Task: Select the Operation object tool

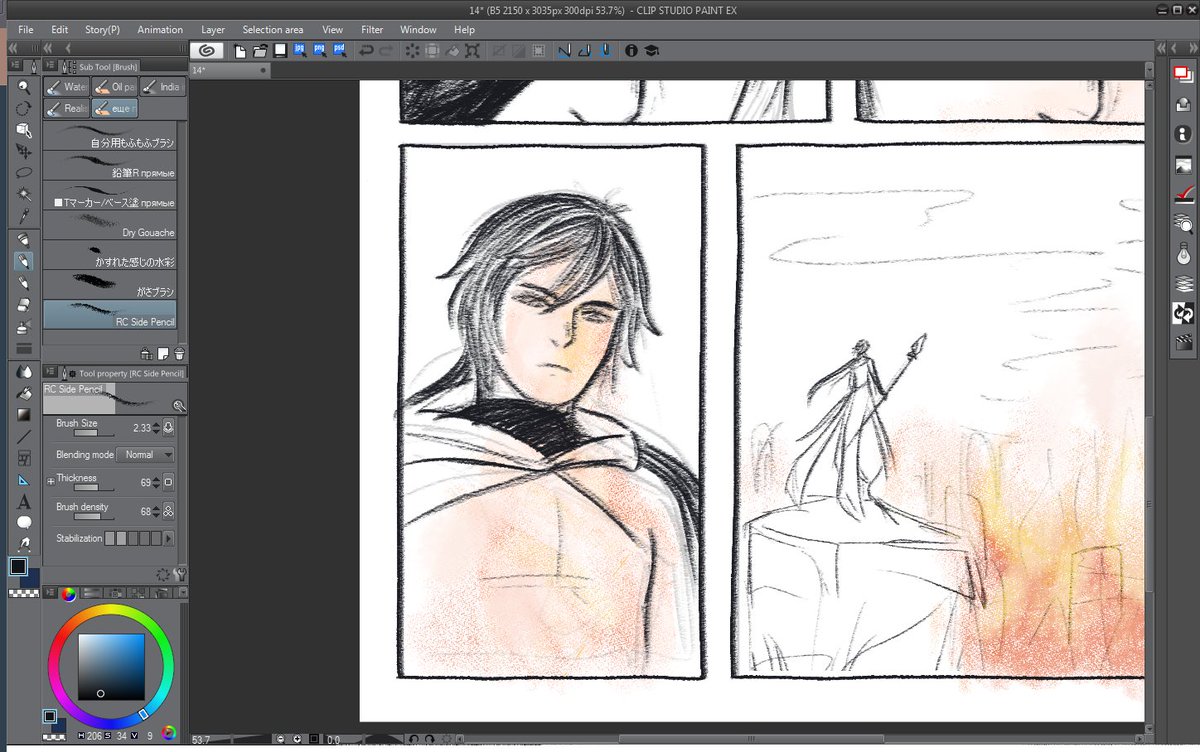Action: (24, 130)
